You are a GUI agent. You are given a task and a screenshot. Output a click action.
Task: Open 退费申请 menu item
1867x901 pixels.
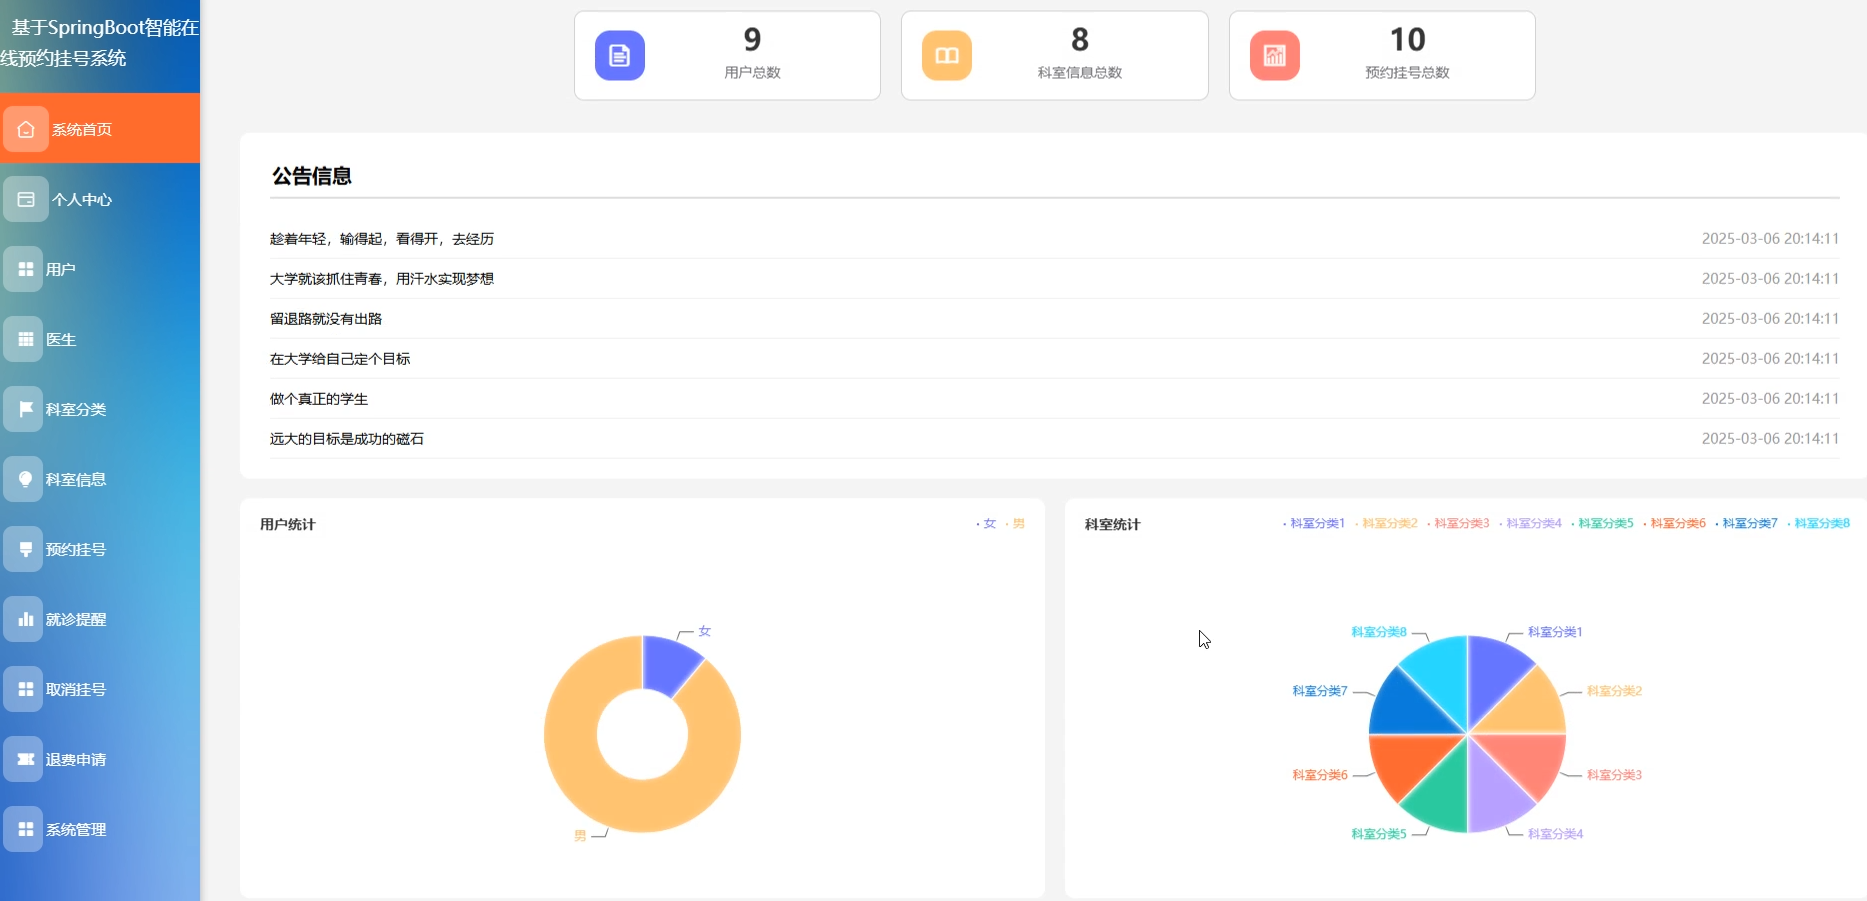100,759
